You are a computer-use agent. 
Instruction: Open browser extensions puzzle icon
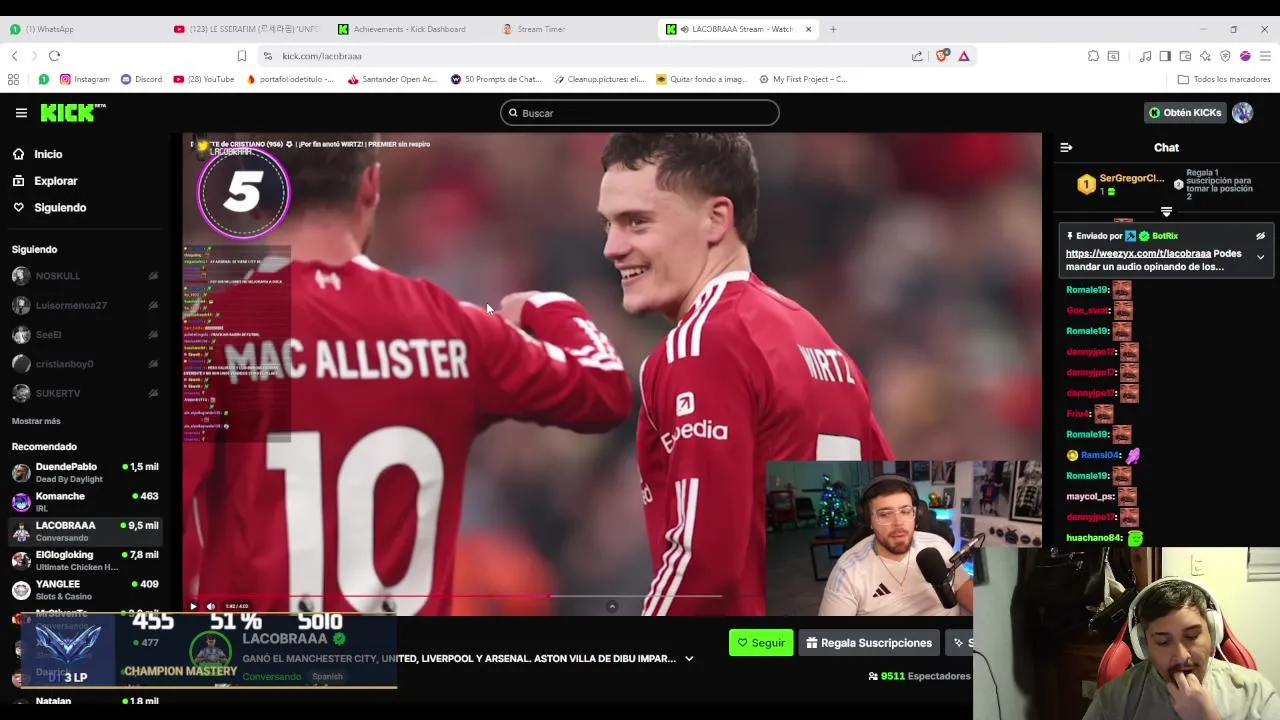click(1093, 56)
